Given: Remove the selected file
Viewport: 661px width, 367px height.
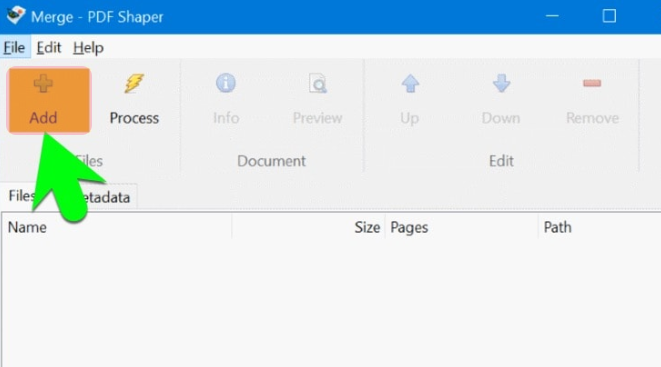Looking at the screenshot, I should (x=592, y=100).
